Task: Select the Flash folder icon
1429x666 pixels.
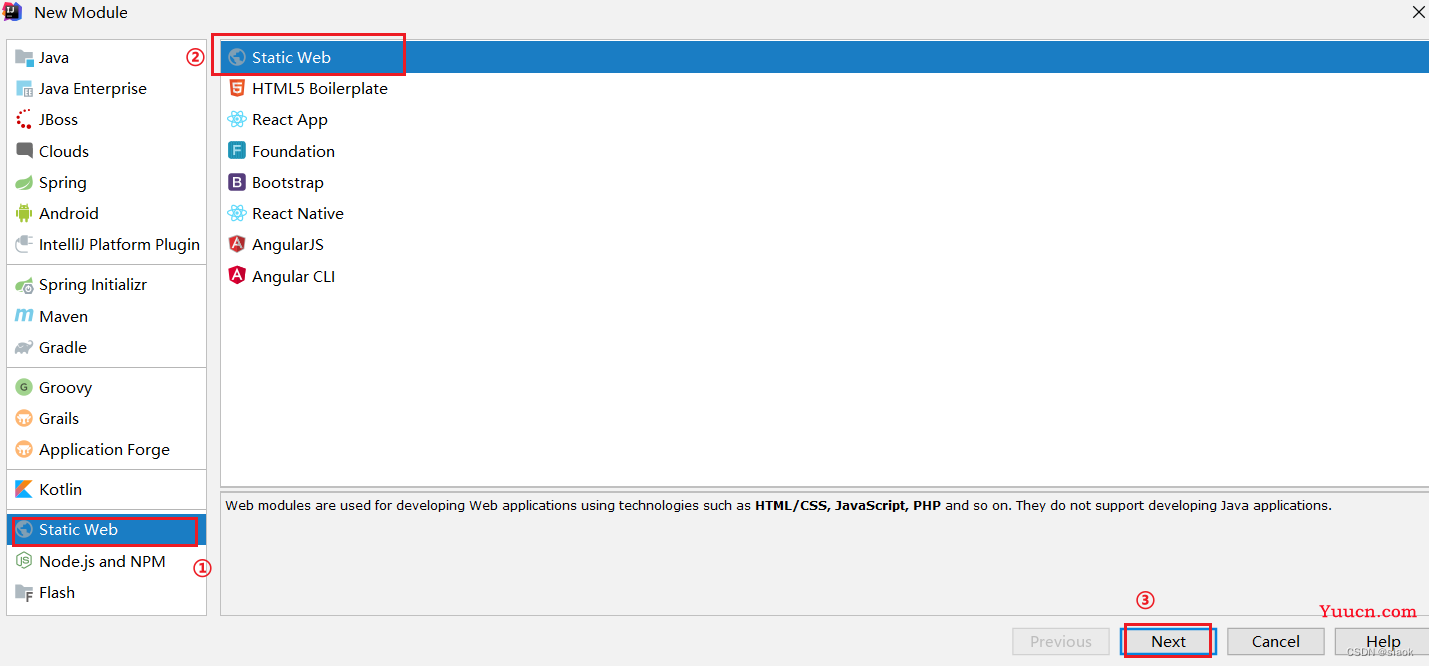Action: coord(24,592)
